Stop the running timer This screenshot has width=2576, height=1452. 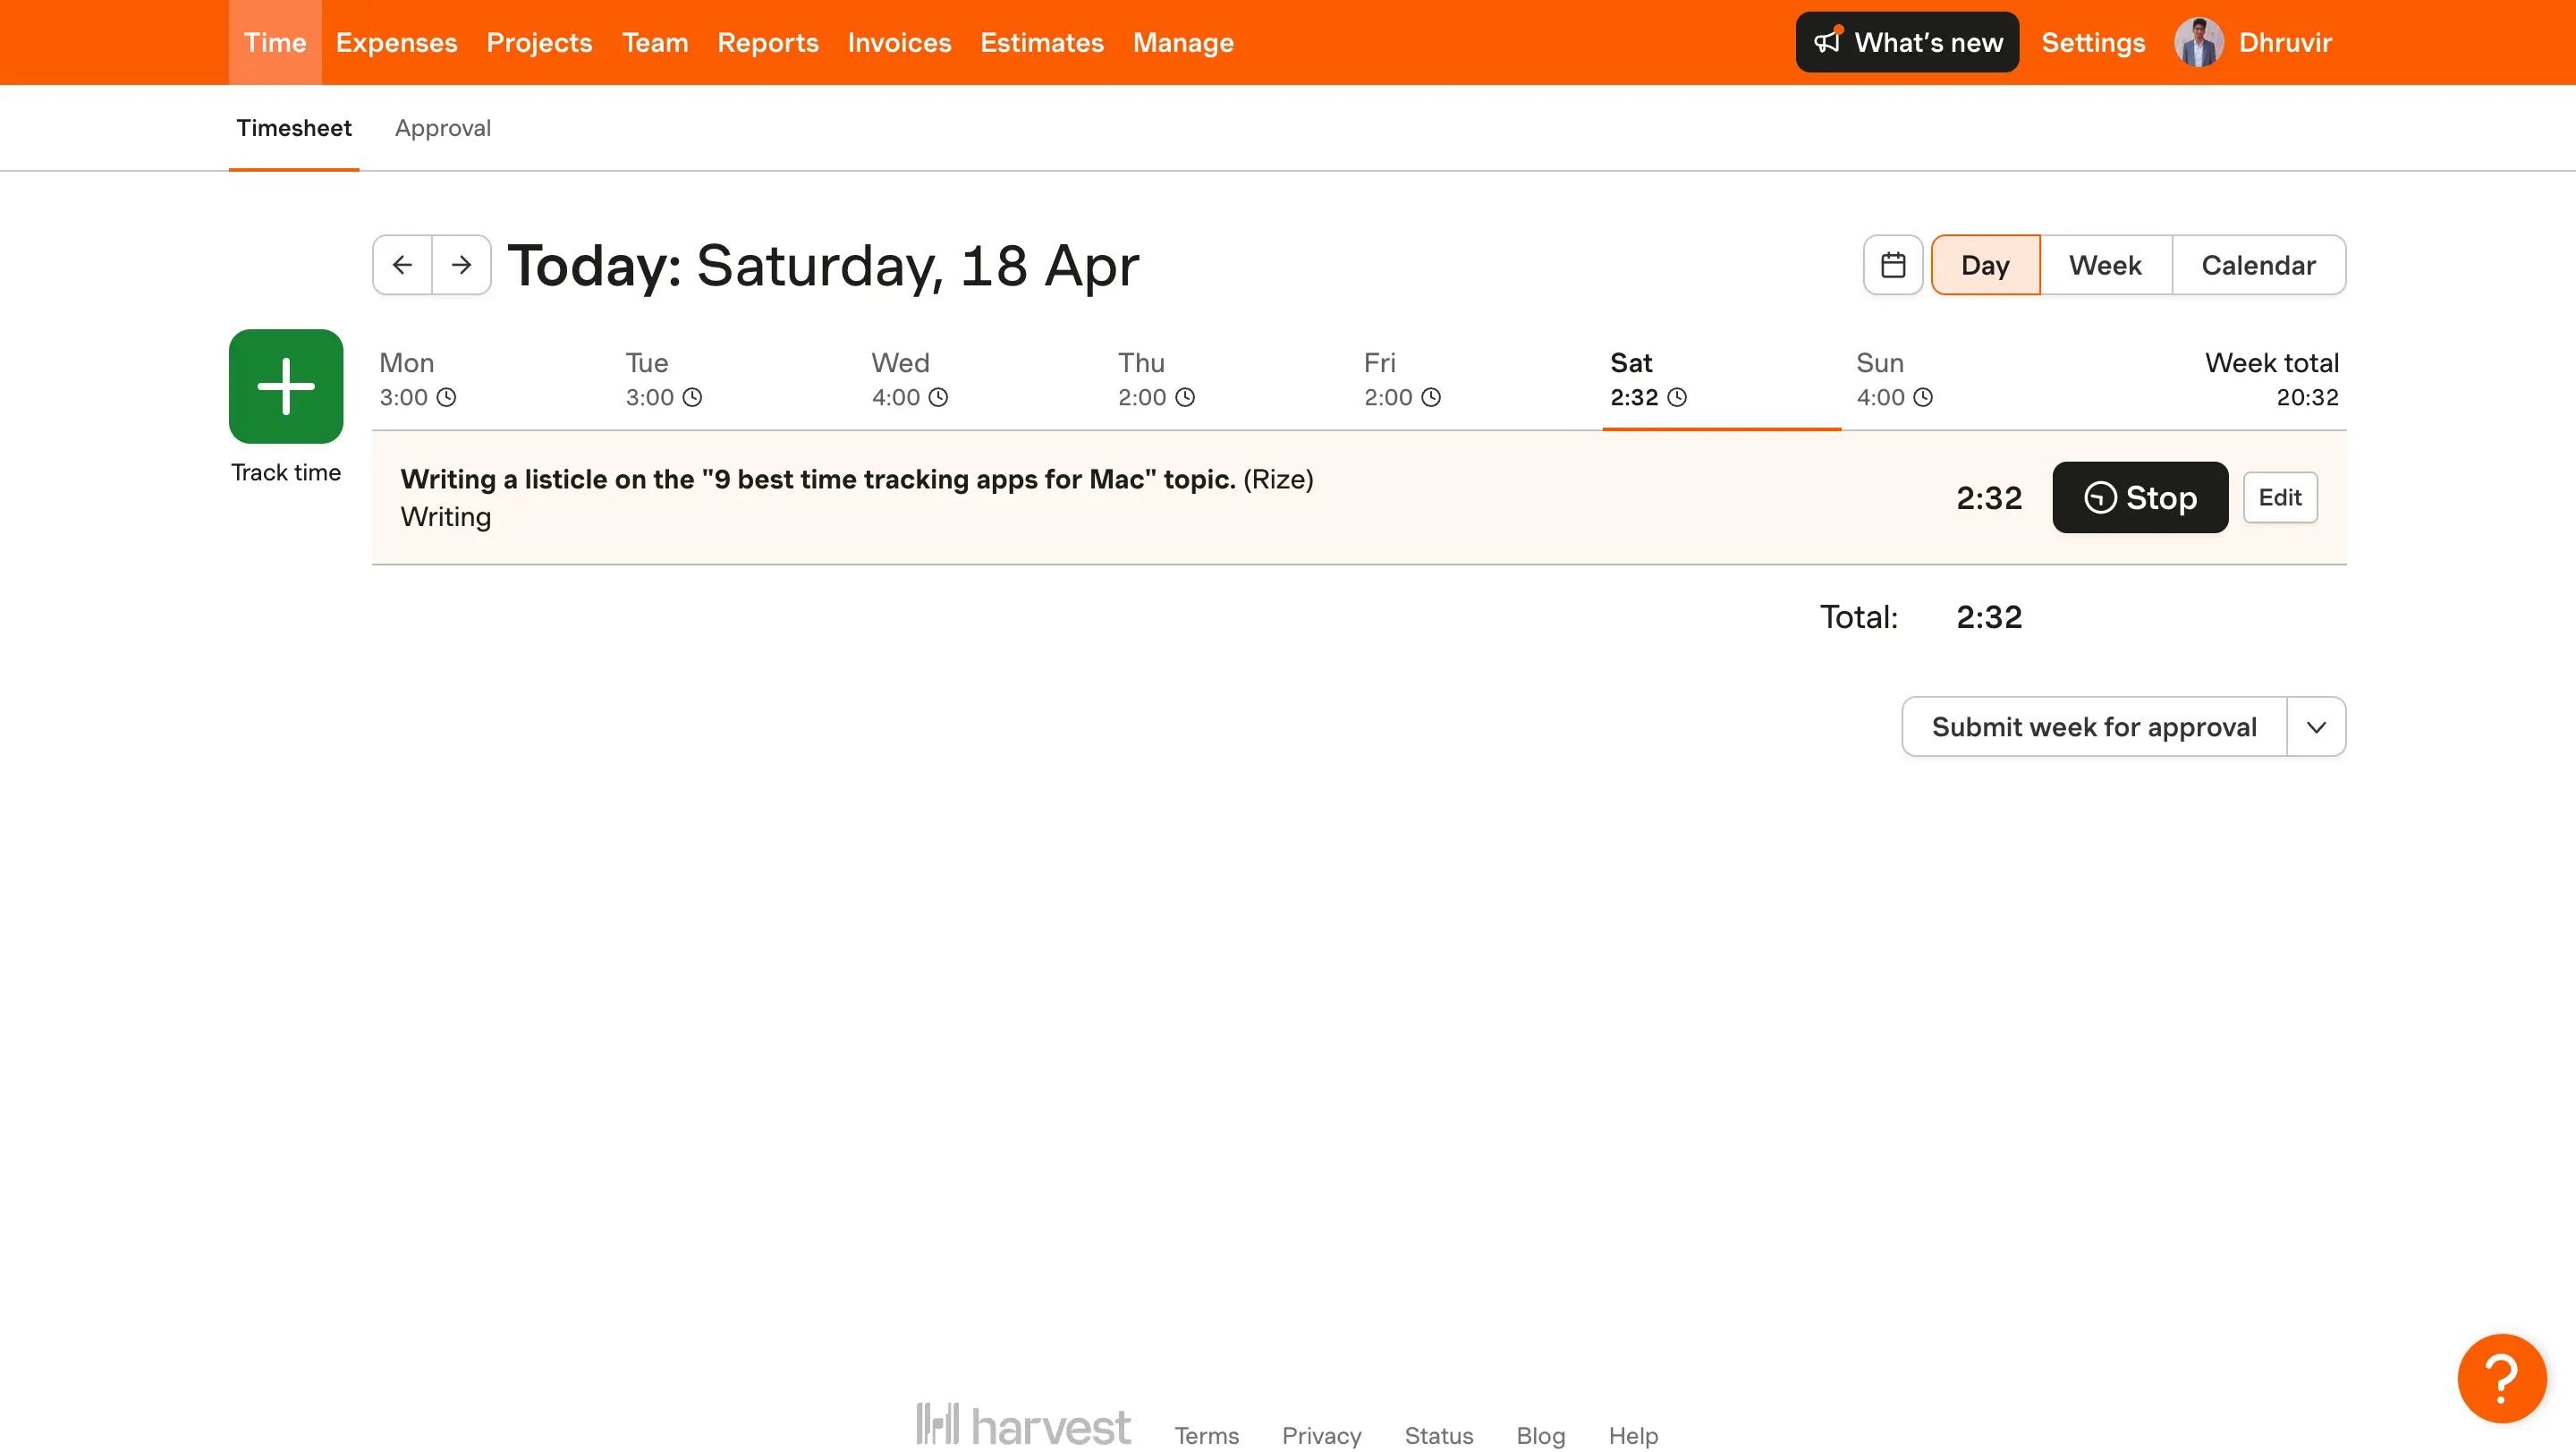tap(2139, 497)
